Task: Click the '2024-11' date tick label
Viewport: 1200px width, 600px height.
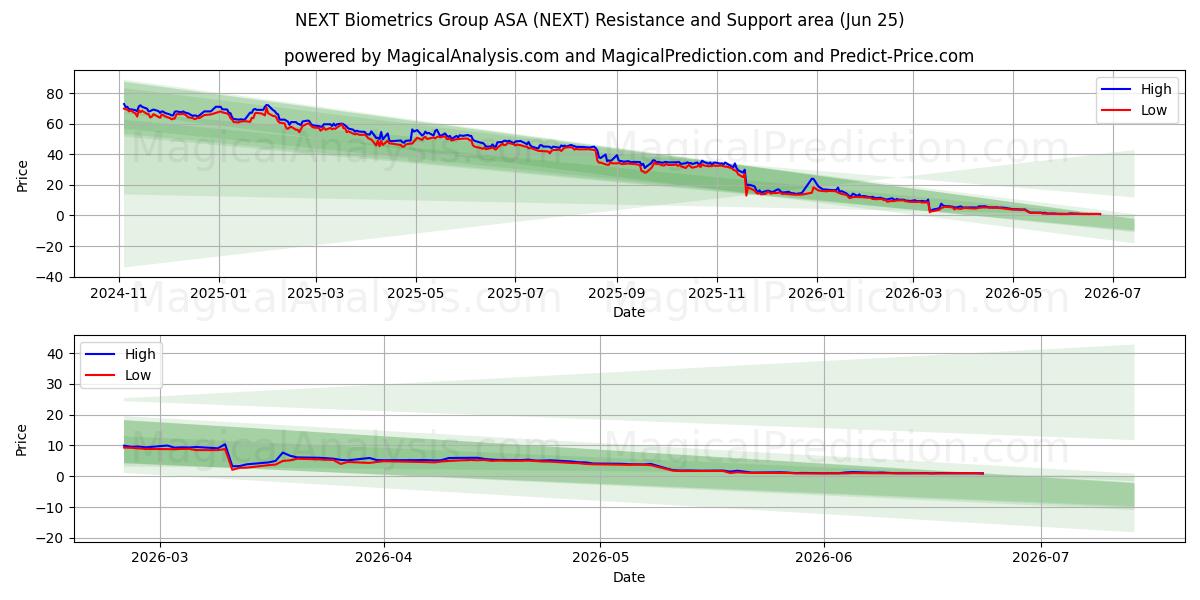Action: click(x=119, y=295)
